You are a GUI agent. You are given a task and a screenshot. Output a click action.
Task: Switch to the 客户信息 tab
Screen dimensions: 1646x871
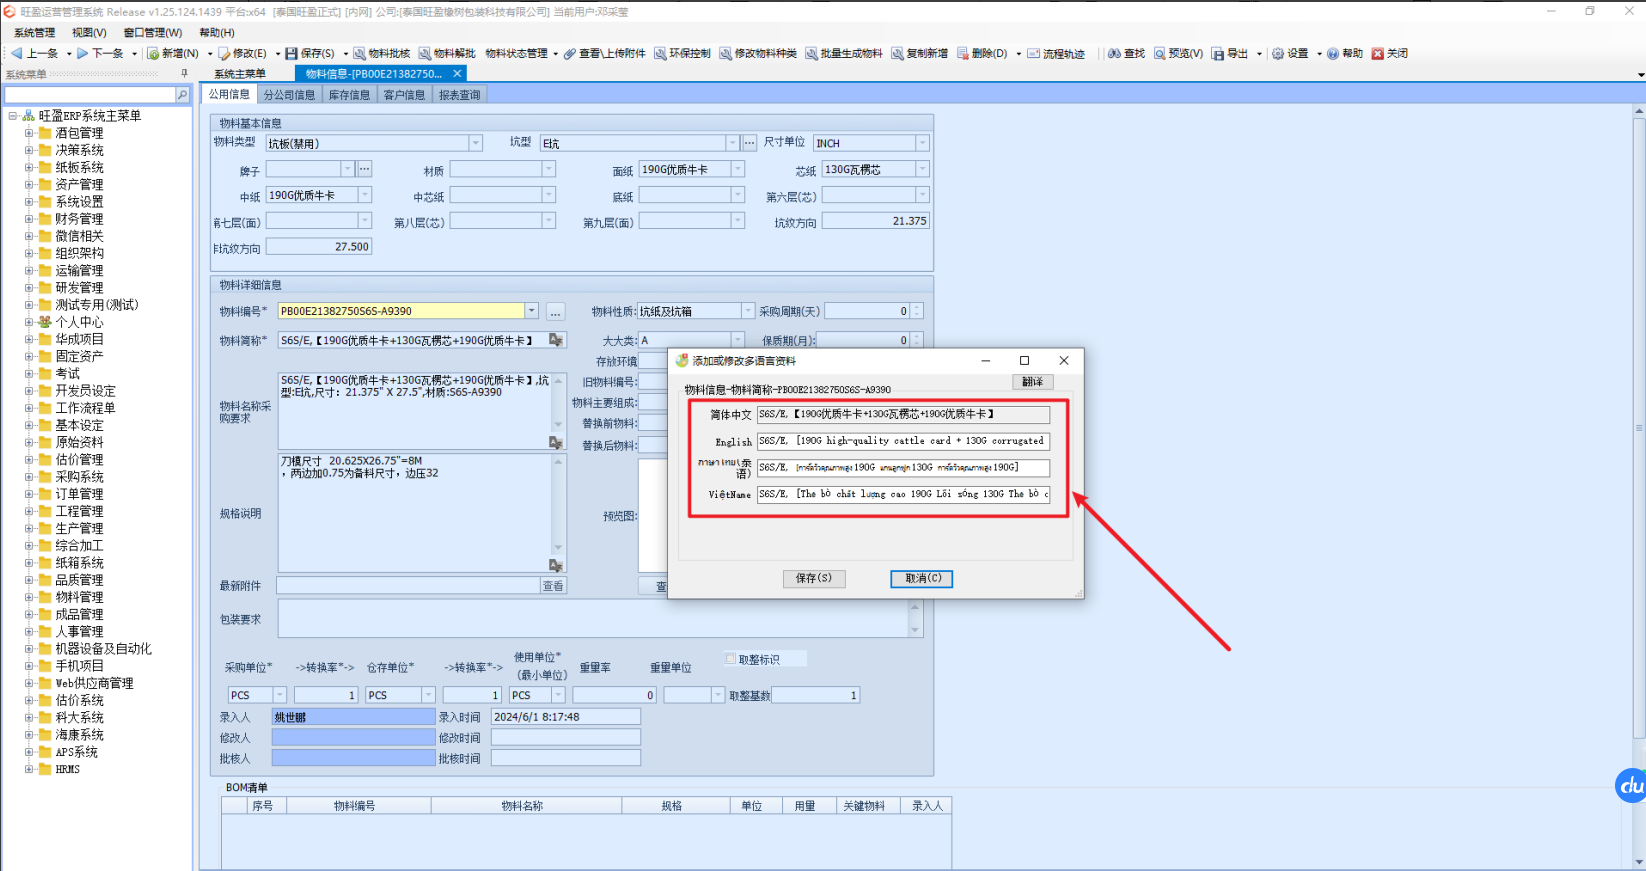click(x=405, y=95)
